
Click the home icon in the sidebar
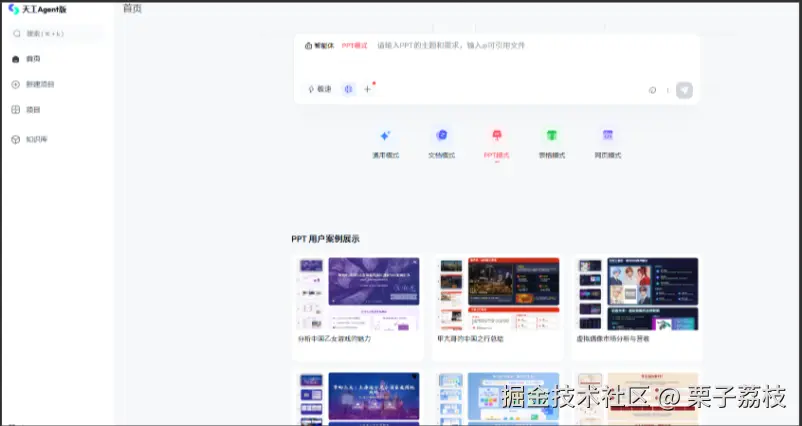tap(15, 59)
